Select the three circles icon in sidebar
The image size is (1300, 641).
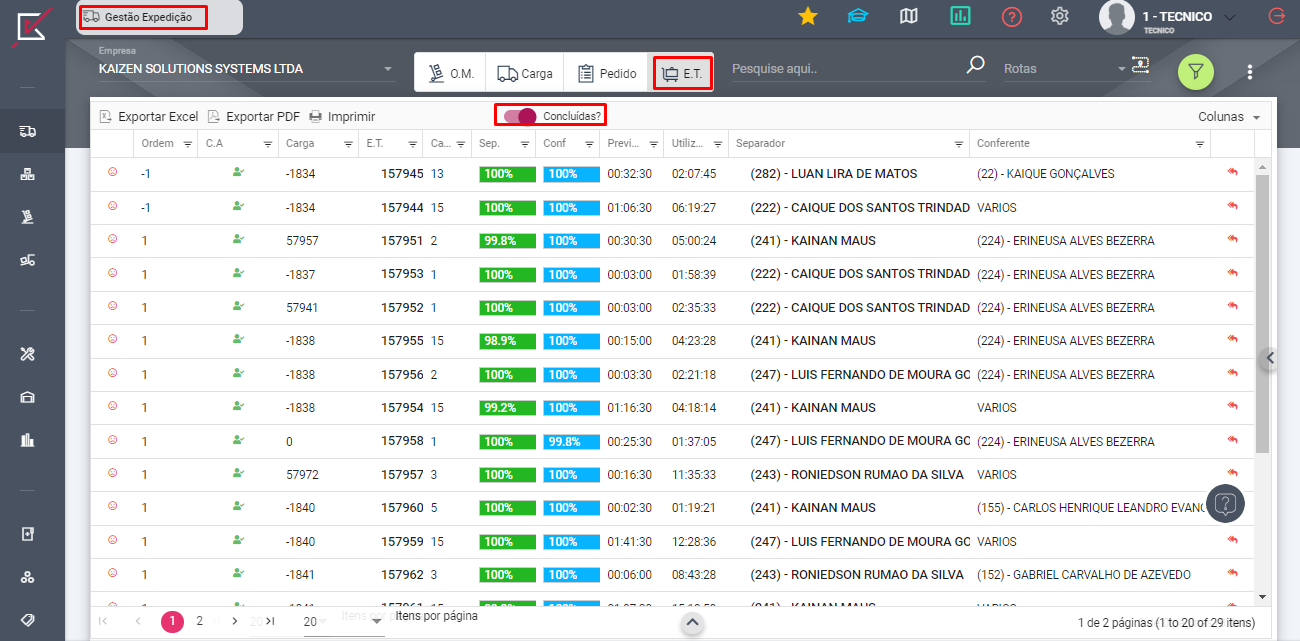(x=28, y=577)
